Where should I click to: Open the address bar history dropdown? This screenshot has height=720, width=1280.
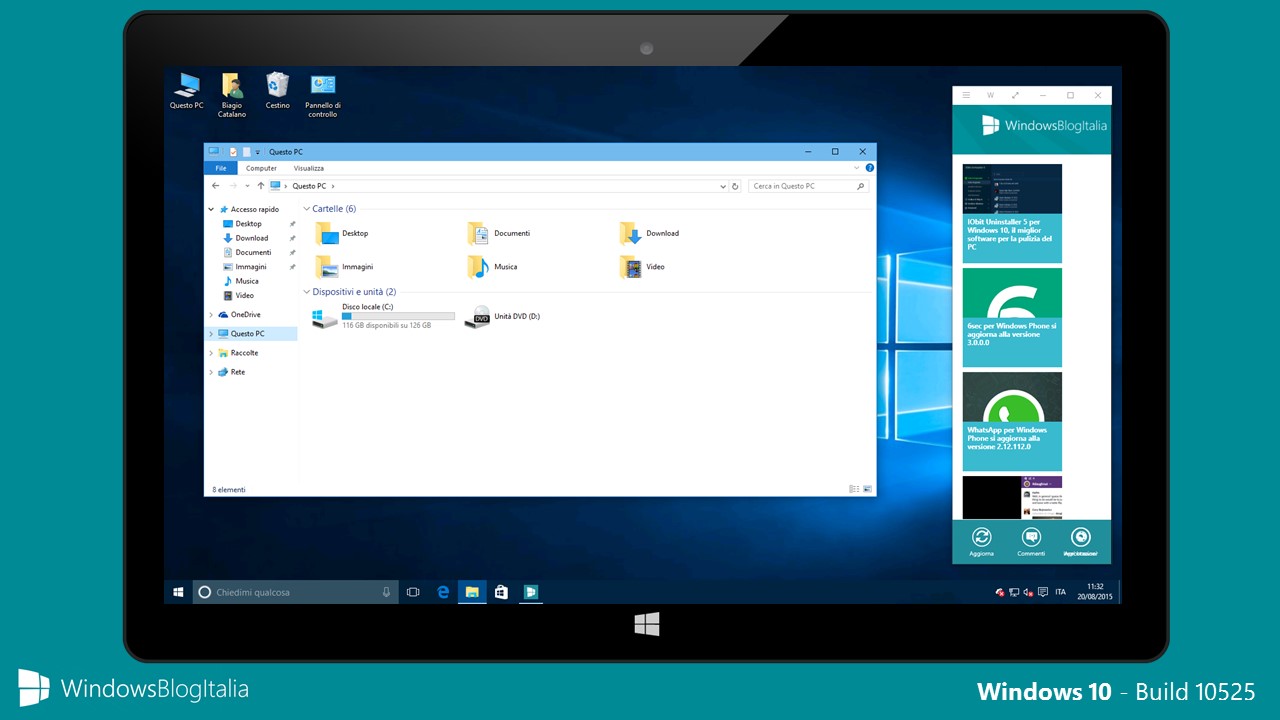[723, 186]
